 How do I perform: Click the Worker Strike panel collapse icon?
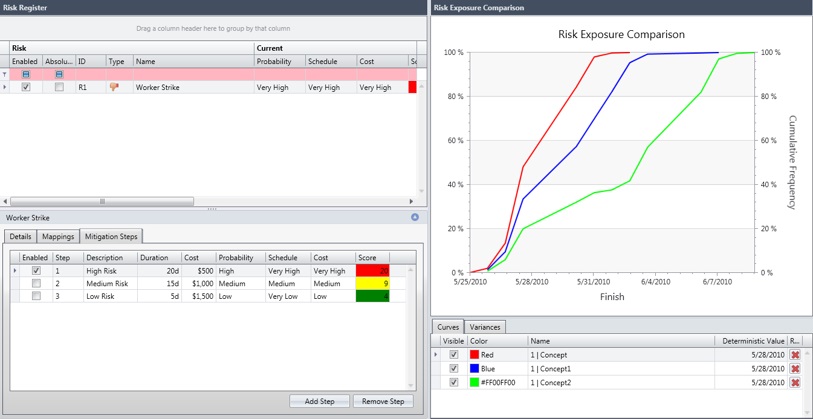tap(415, 217)
